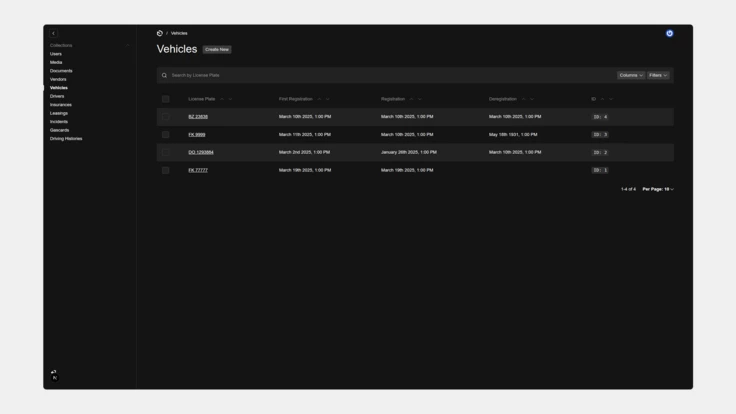Screen dimensions: 736x414
Task: Open the Columns dropdown
Action: click(x=630, y=75)
